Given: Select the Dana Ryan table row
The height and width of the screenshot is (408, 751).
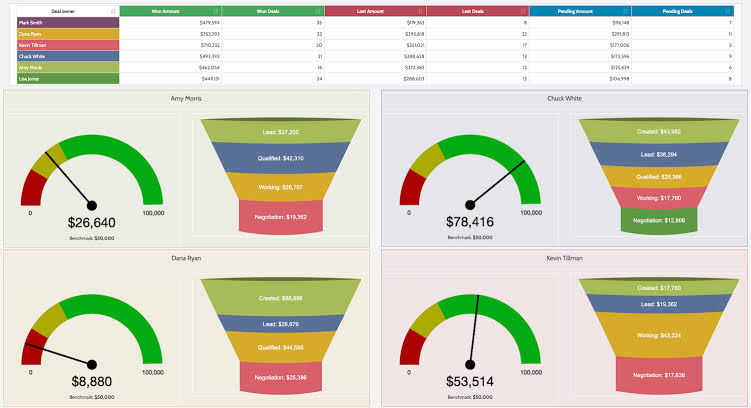Looking at the screenshot, I should point(62,34).
